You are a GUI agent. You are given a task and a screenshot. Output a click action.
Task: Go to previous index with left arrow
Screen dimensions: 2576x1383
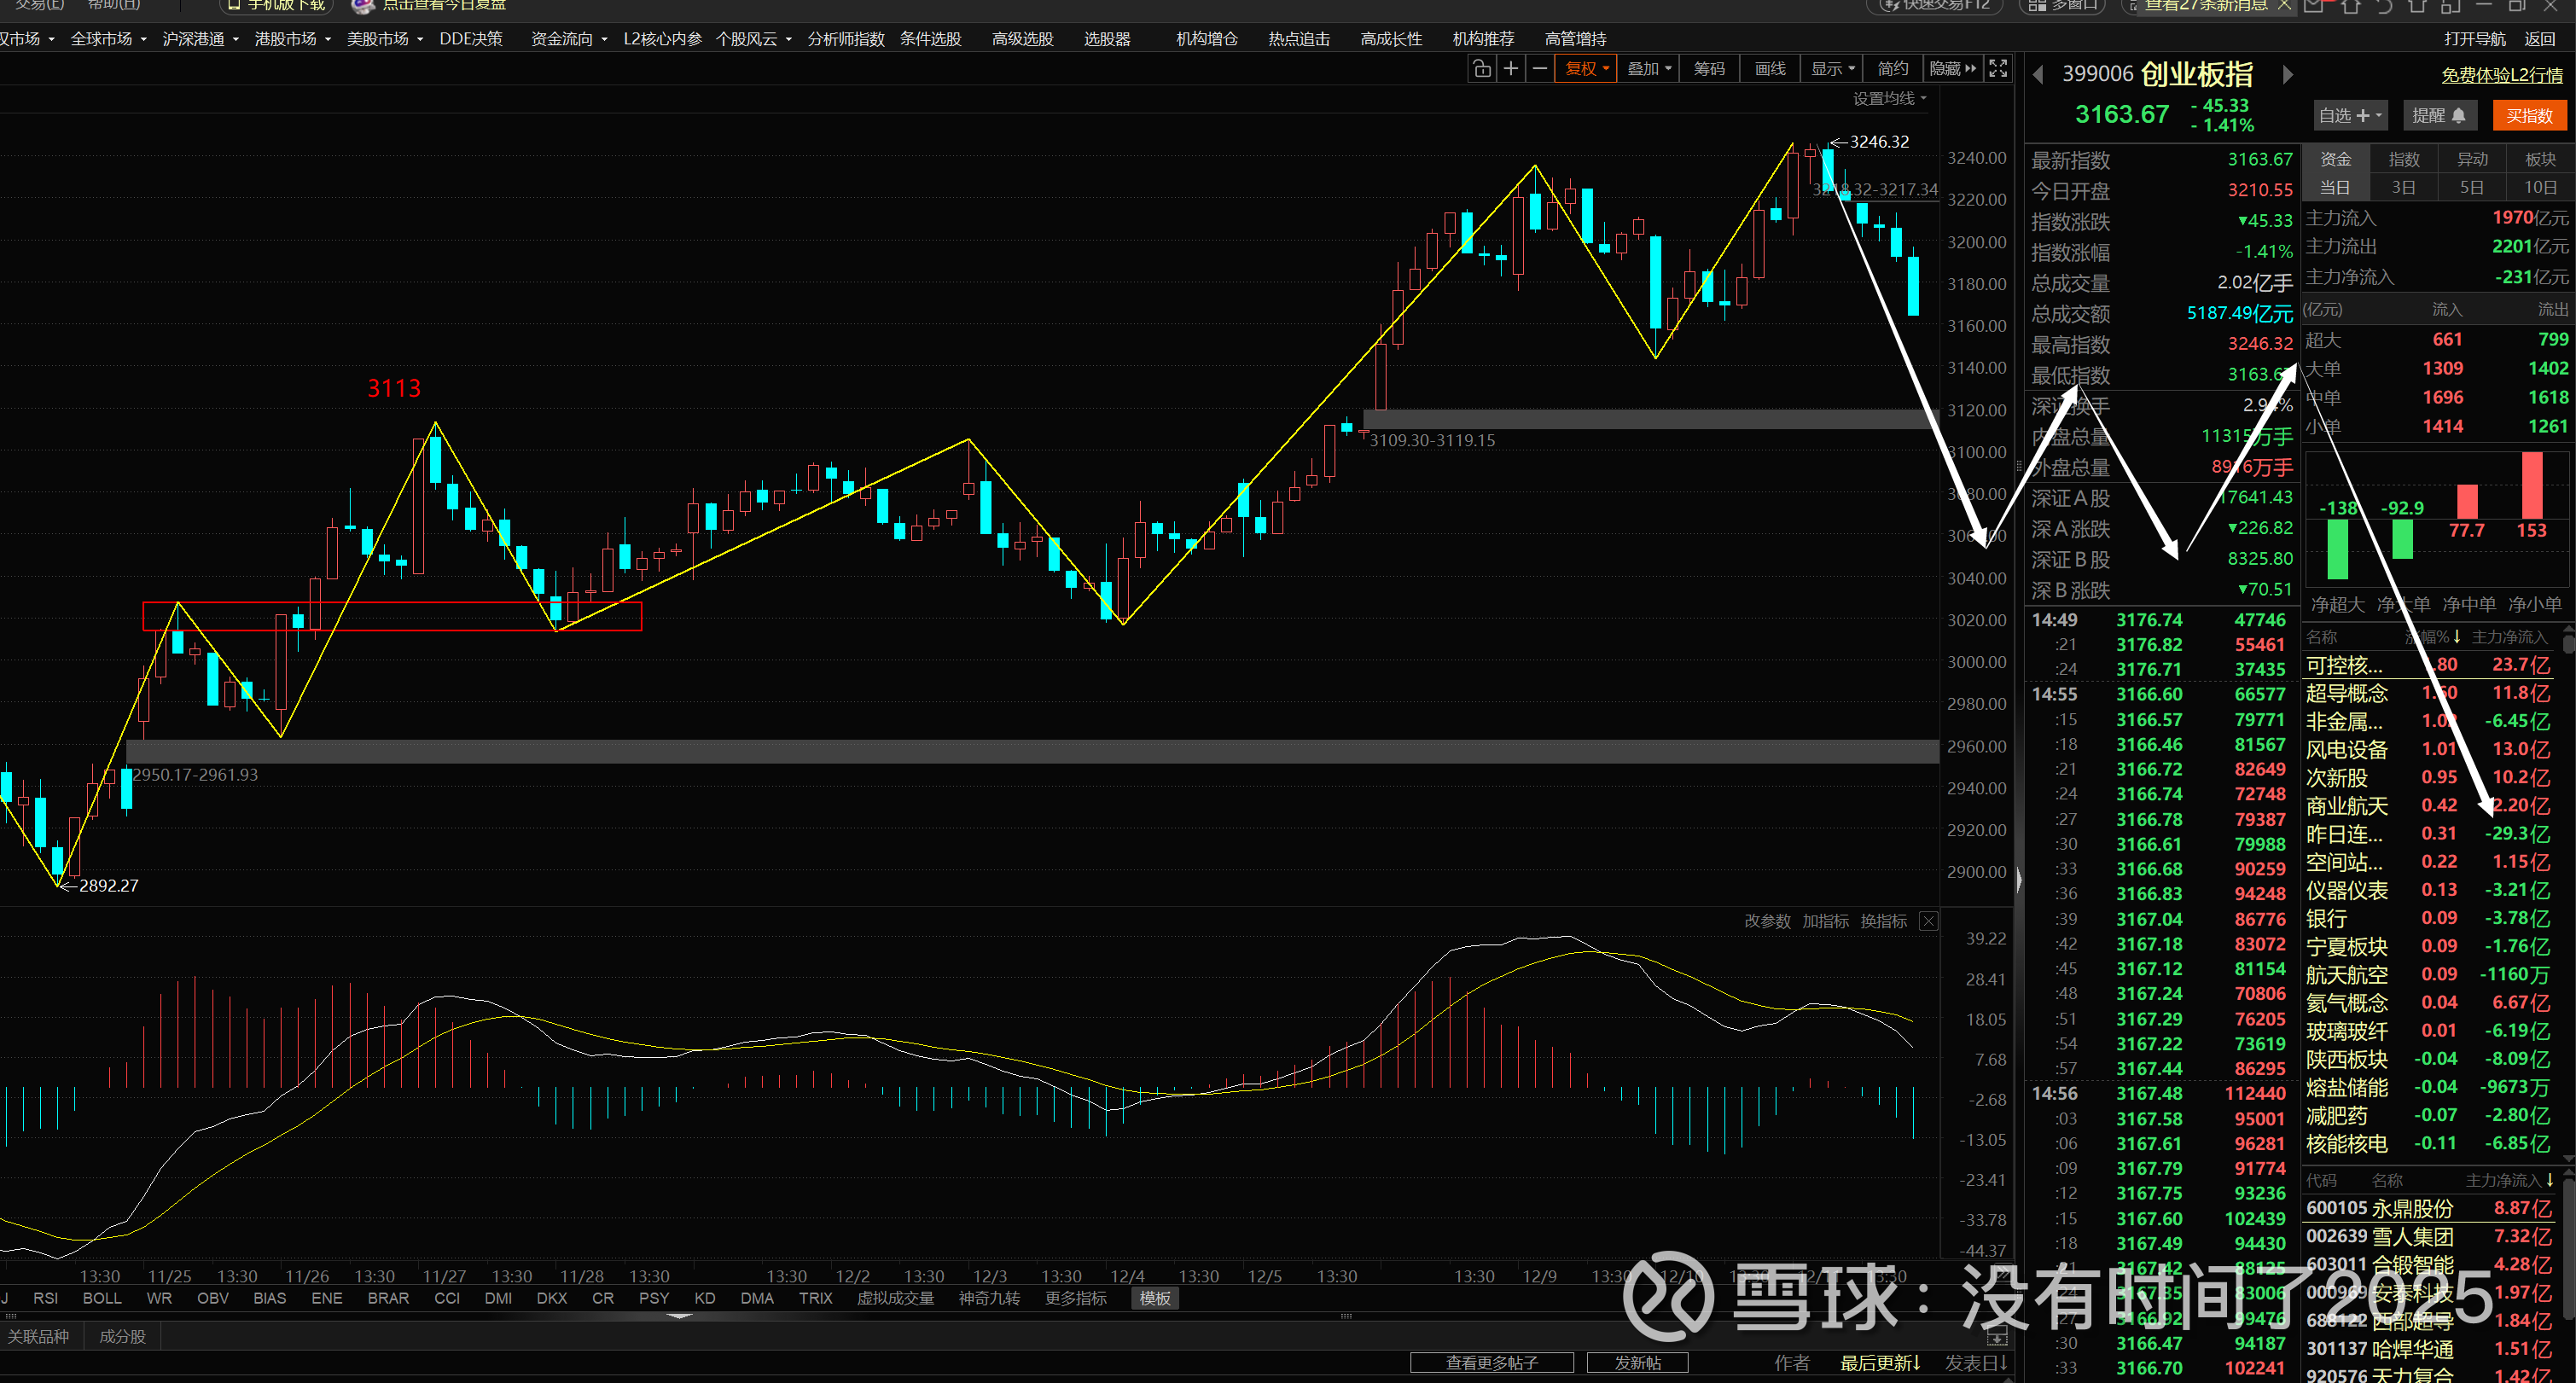point(2038,75)
